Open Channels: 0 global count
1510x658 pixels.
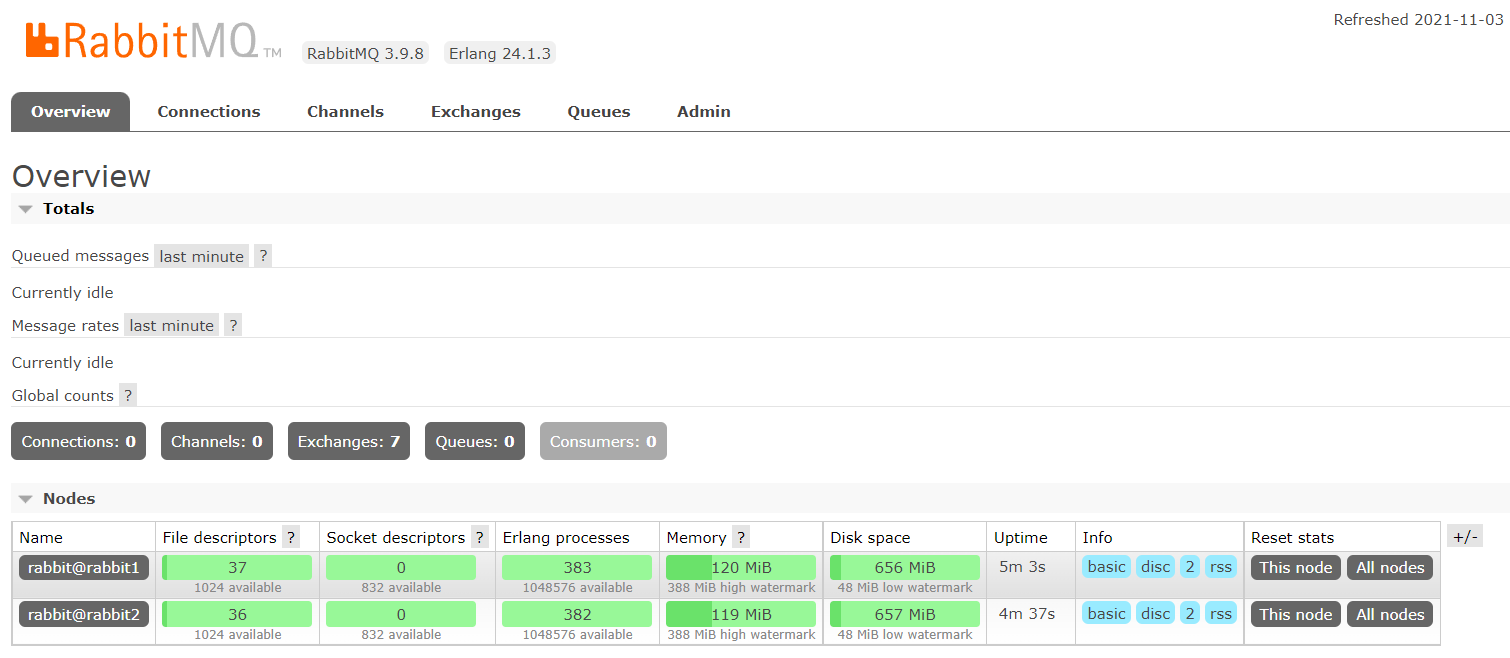(217, 441)
